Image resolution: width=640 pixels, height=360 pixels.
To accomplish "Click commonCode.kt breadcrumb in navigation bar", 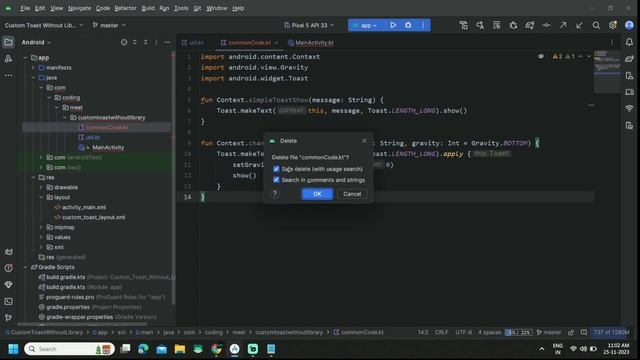I will point(359,332).
